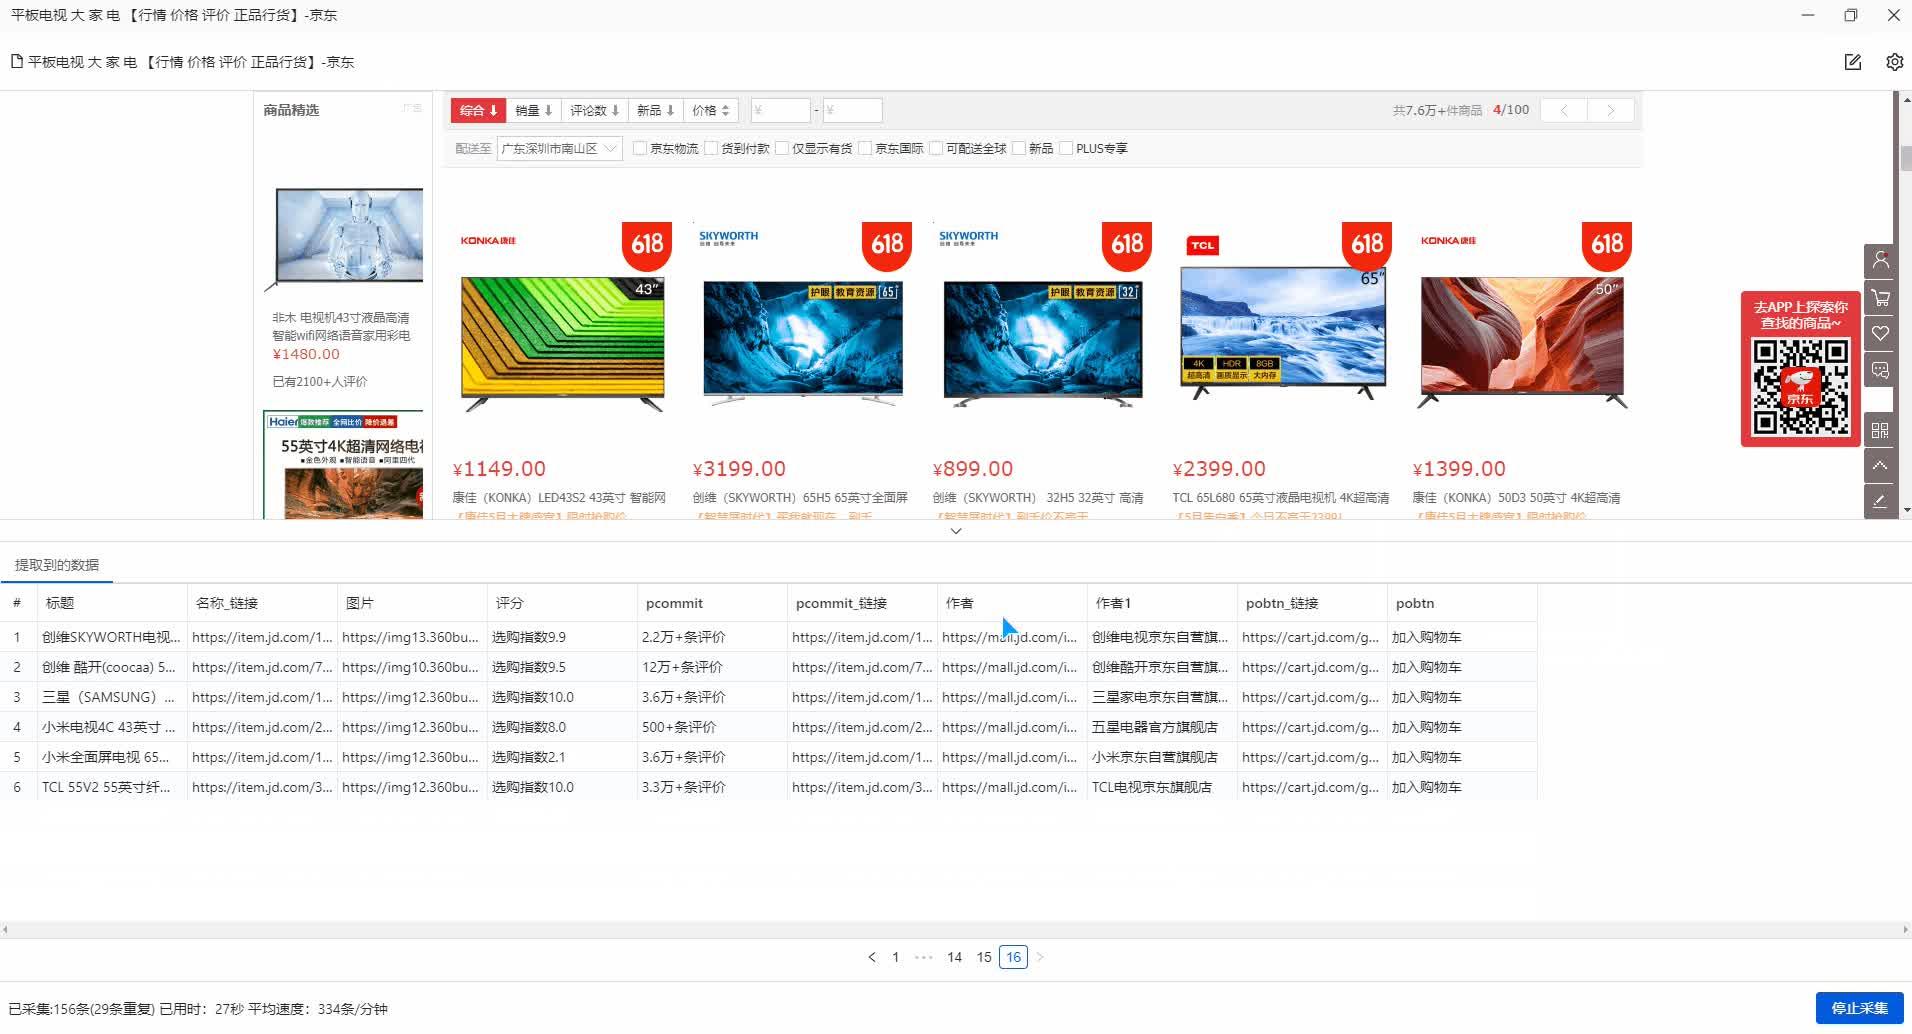
Task: Click the SKYWORTH logo above 65H5
Action: pos(728,237)
